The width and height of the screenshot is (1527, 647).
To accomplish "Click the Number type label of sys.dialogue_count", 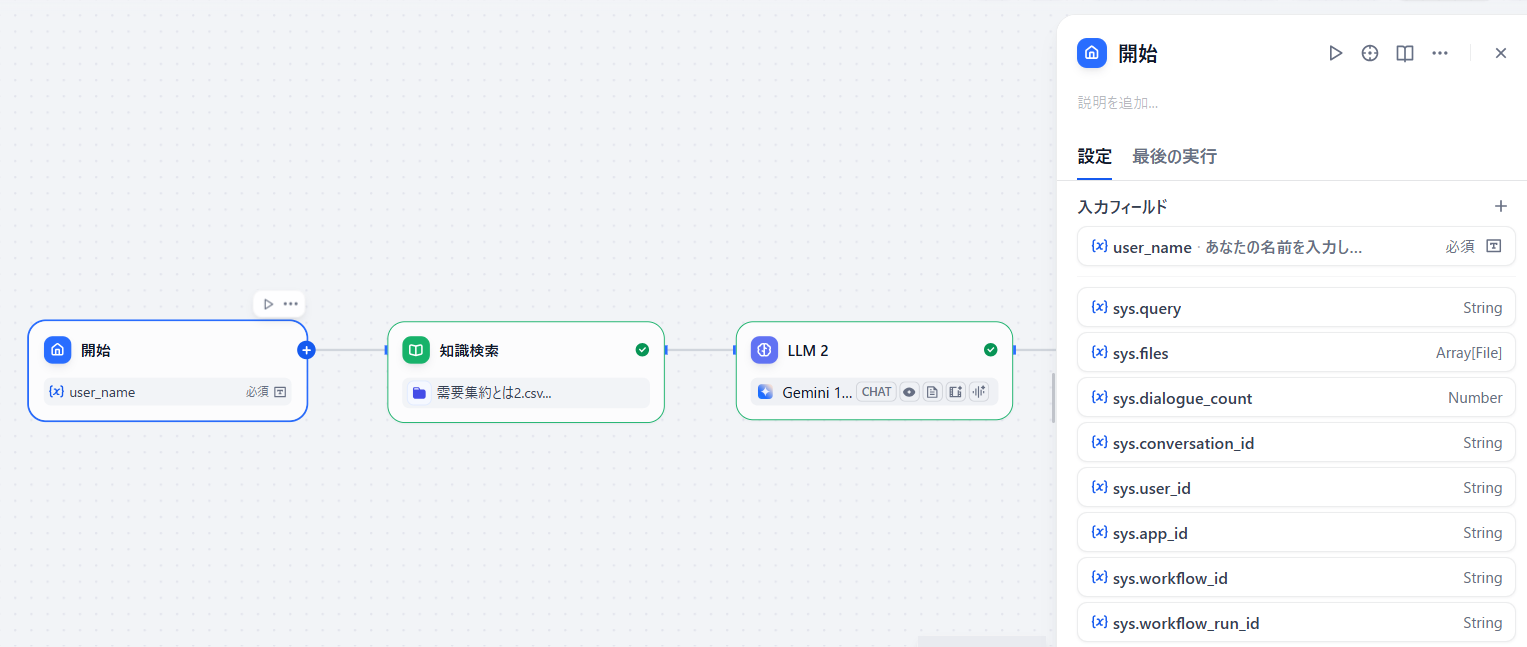I will (1475, 398).
